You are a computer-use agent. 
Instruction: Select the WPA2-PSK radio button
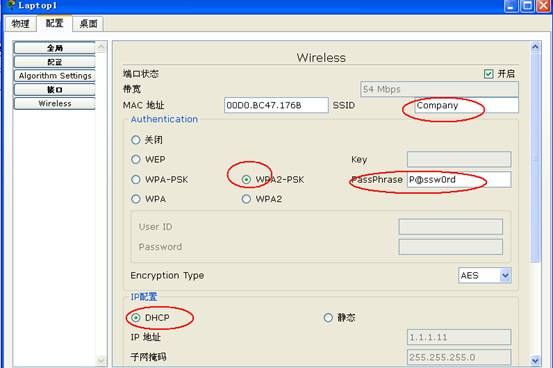coord(246,180)
